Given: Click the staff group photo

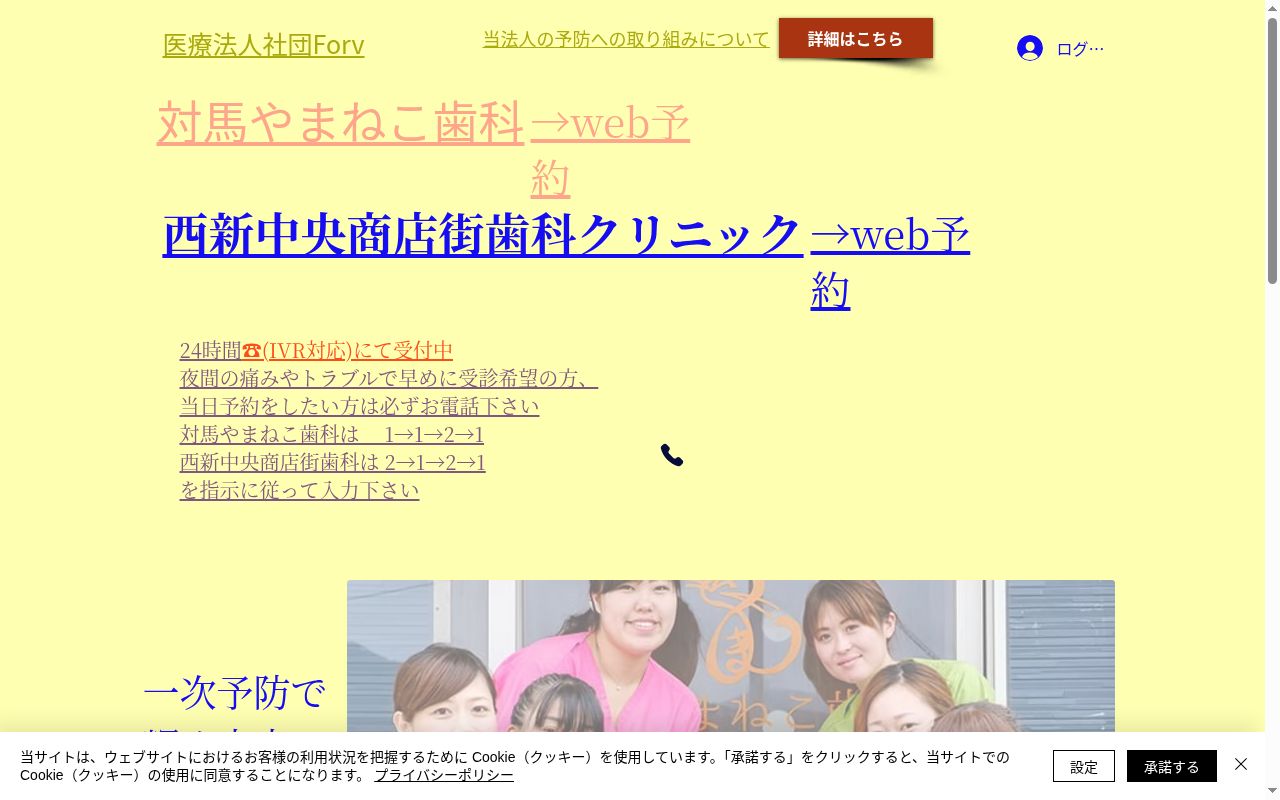Looking at the screenshot, I should (731, 656).
